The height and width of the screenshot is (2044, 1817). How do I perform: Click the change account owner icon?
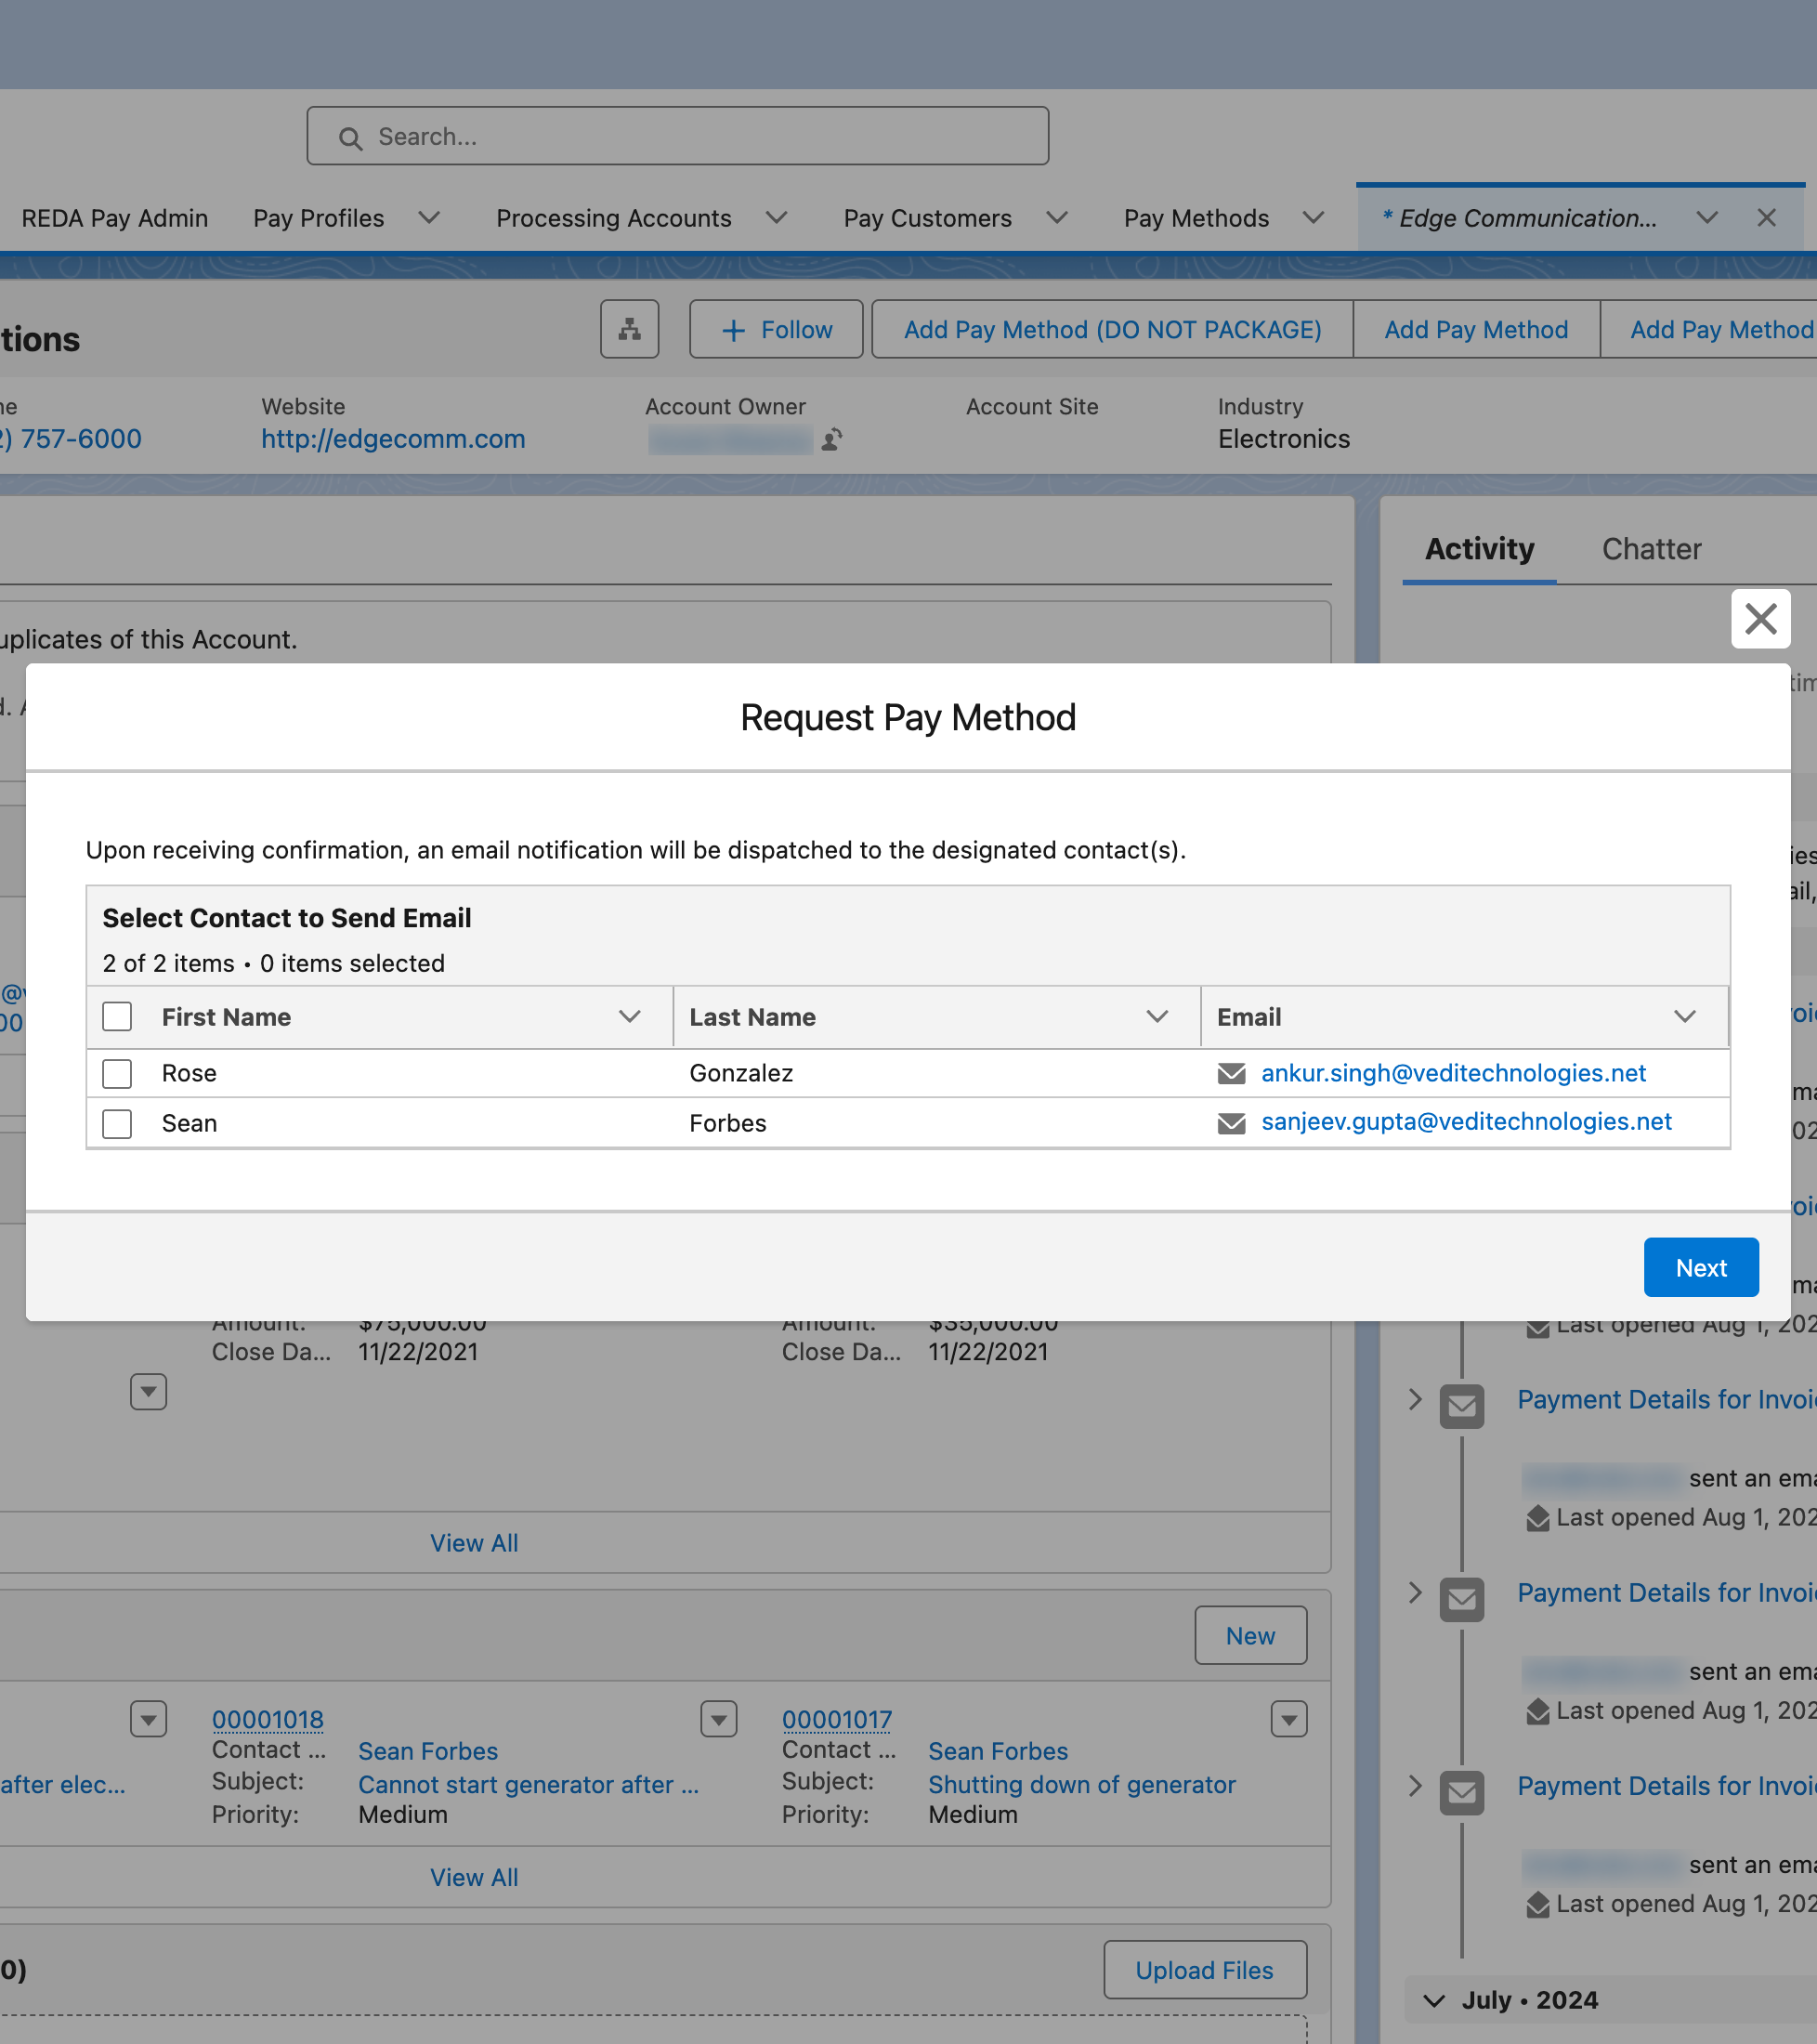coord(832,439)
